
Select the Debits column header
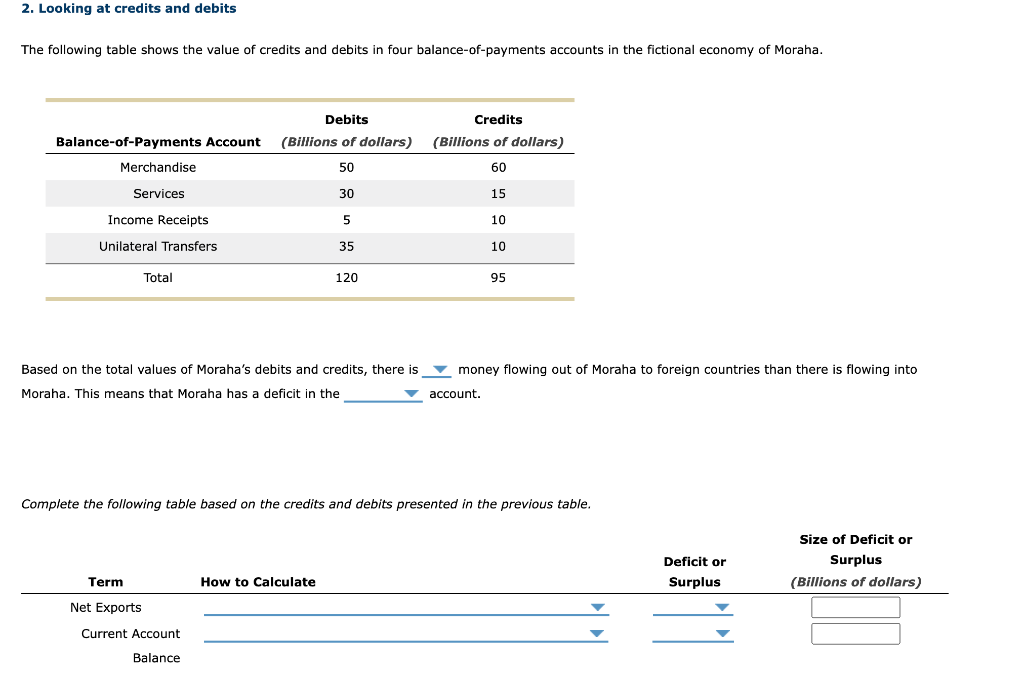click(x=346, y=119)
